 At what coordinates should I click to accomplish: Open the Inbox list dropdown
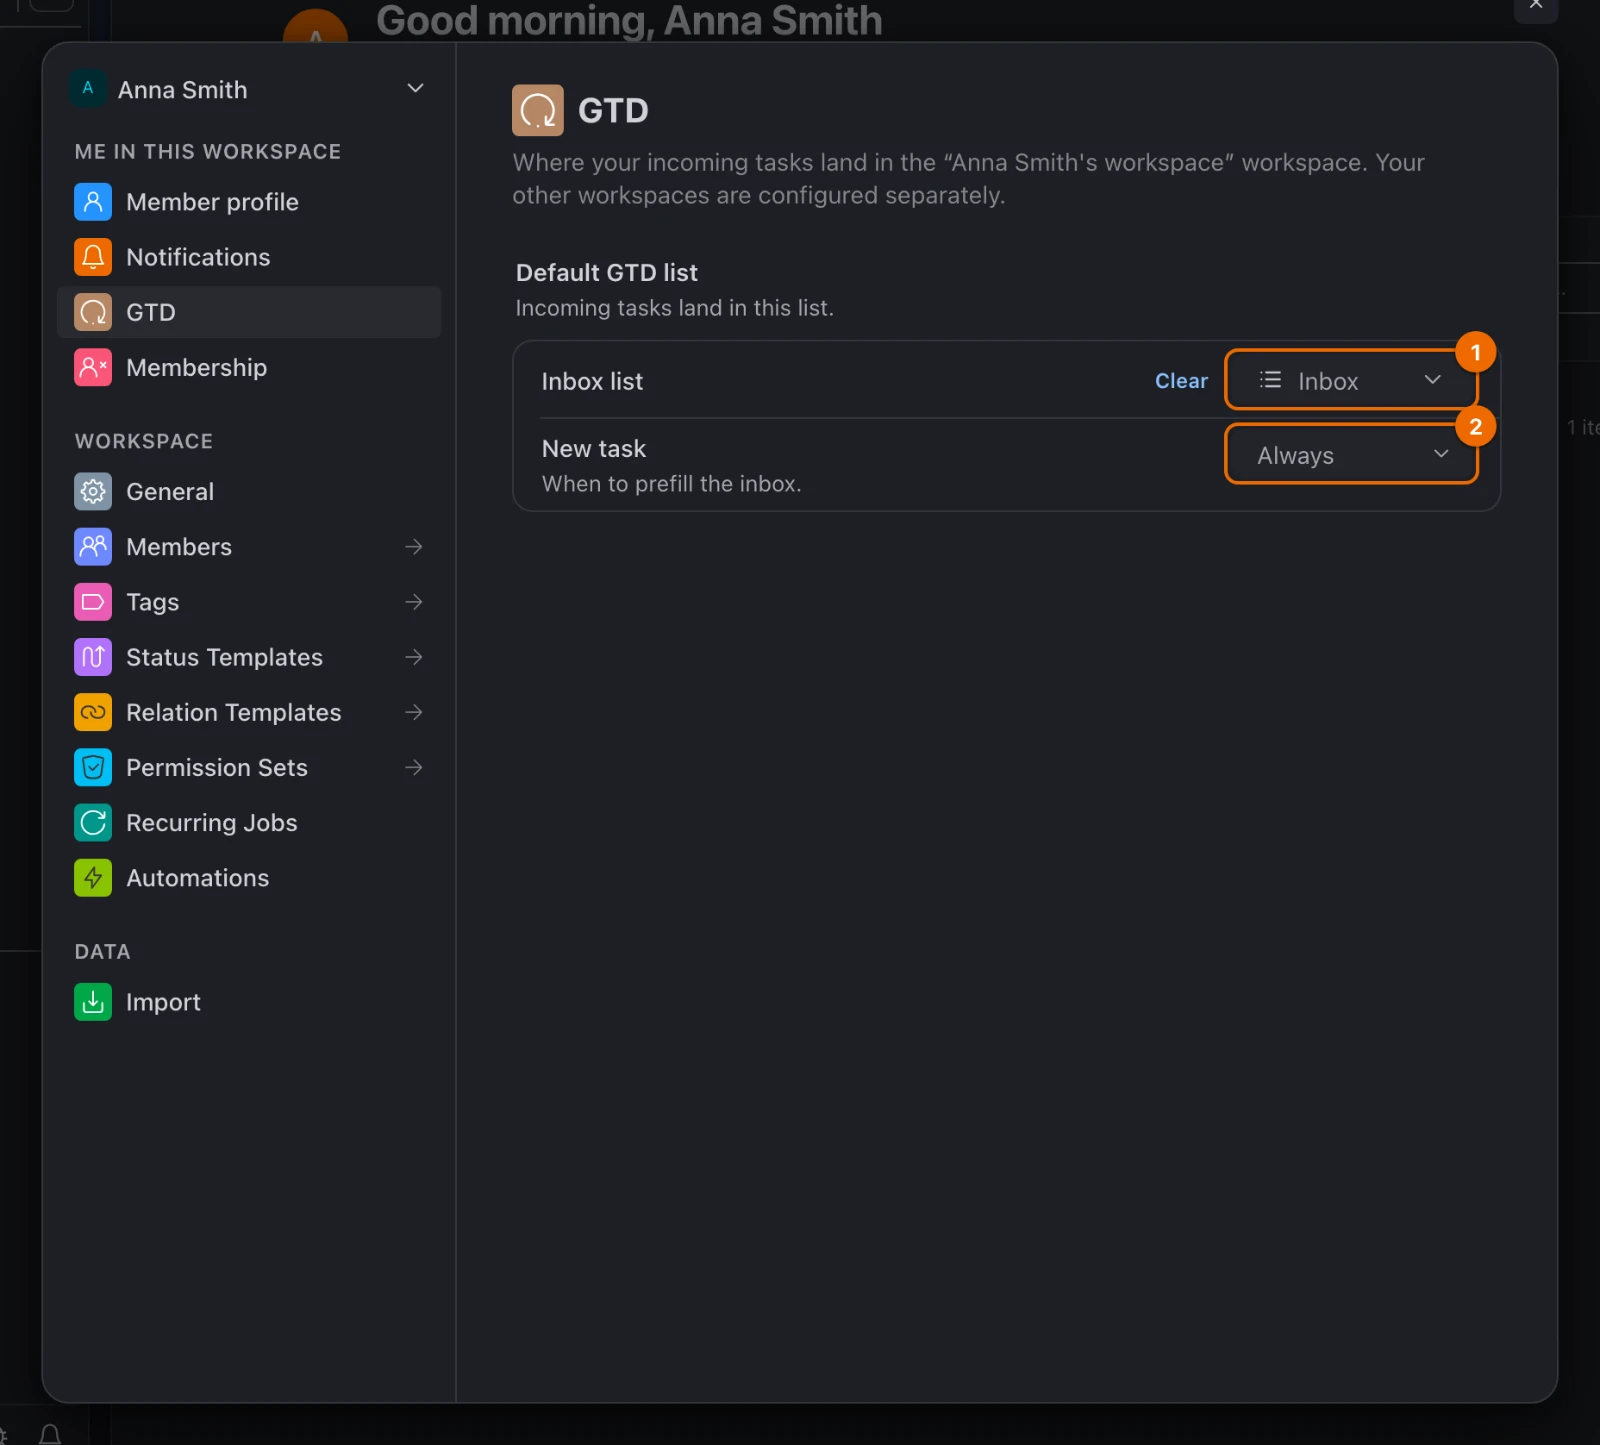(1351, 380)
